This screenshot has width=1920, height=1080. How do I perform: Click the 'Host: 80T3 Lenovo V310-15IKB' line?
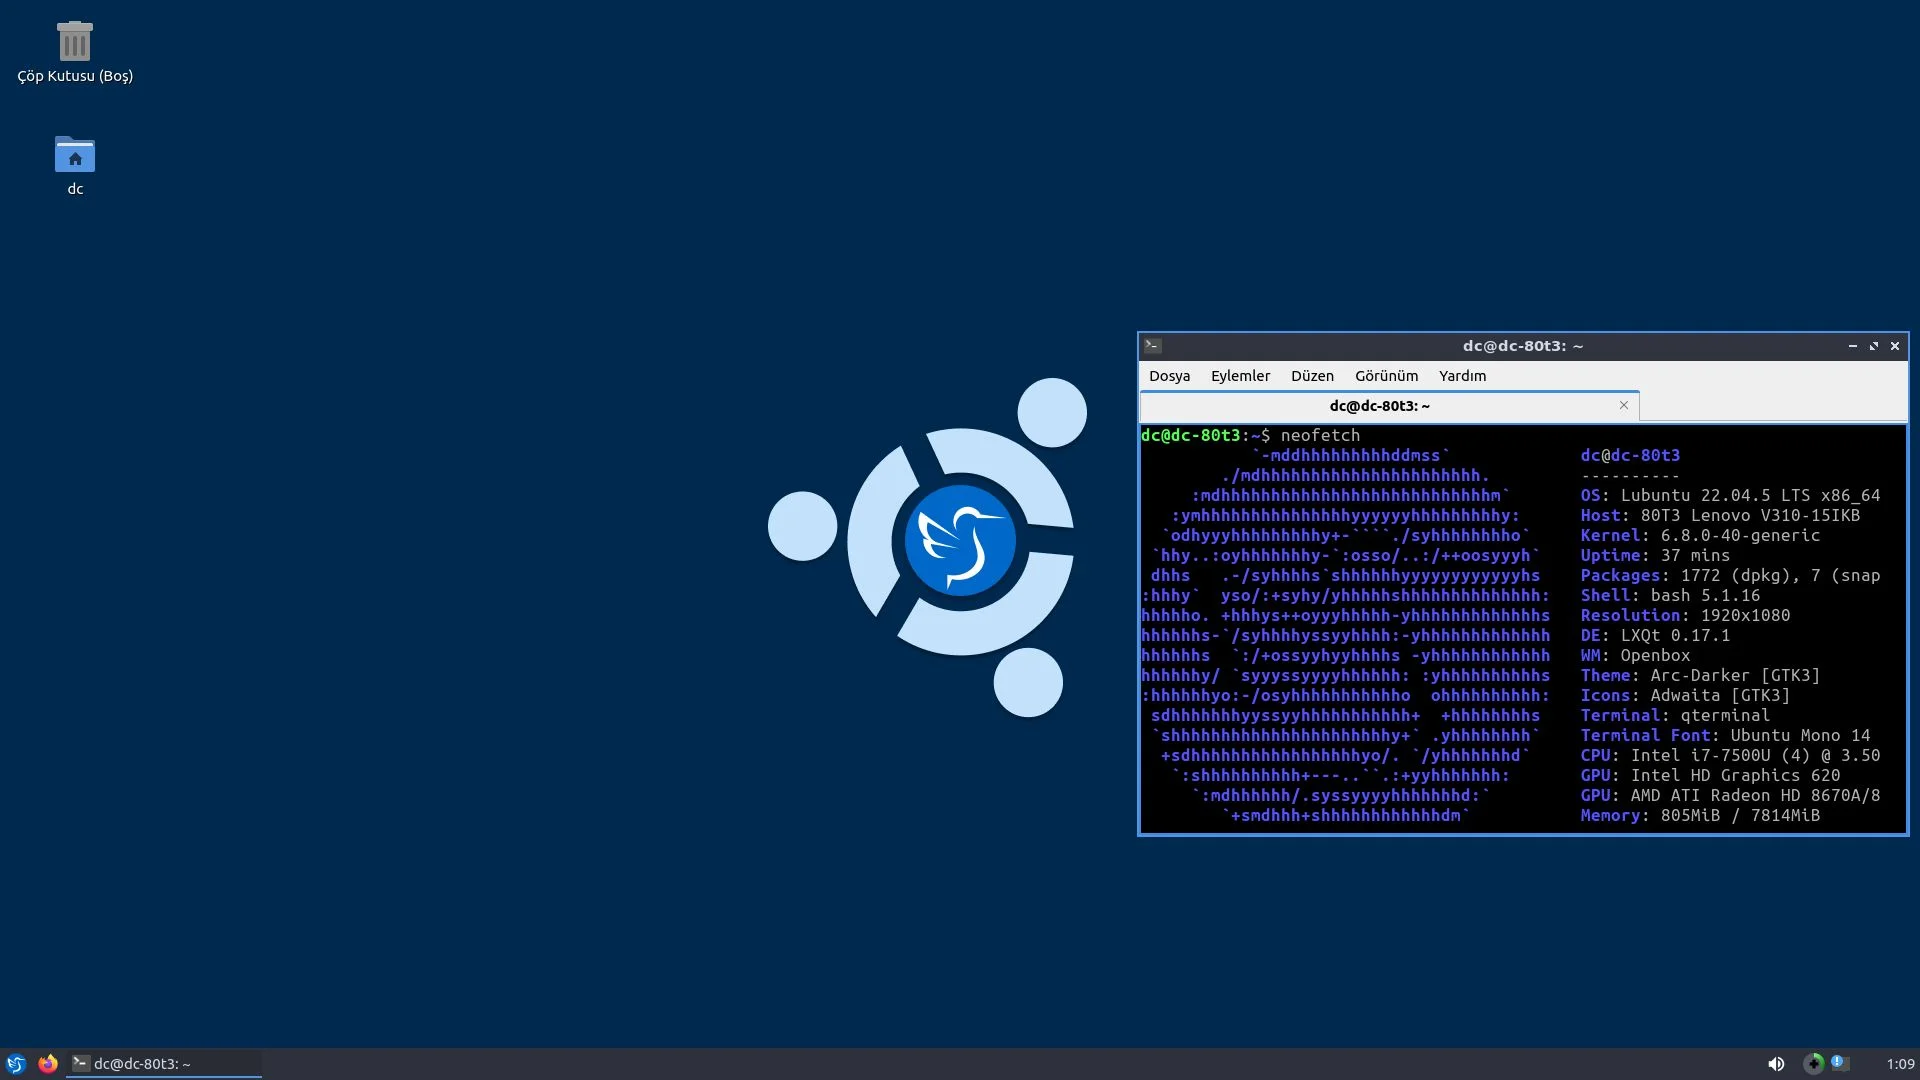pyautogui.click(x=1720, y=515)
